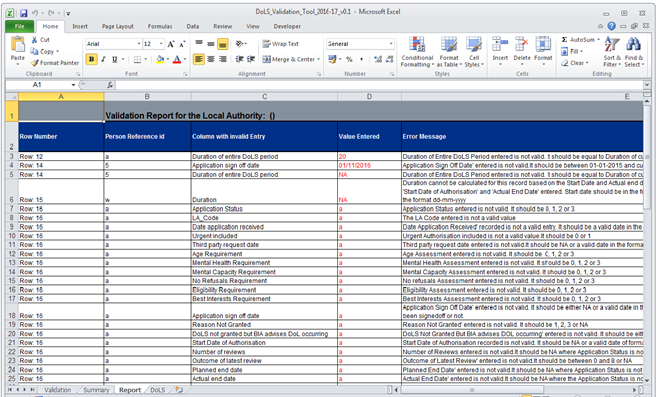The height and width of the screenshot is (397, 657).
Task: Expand the Alignment dialog launcher
Action: tap(319, 74)
